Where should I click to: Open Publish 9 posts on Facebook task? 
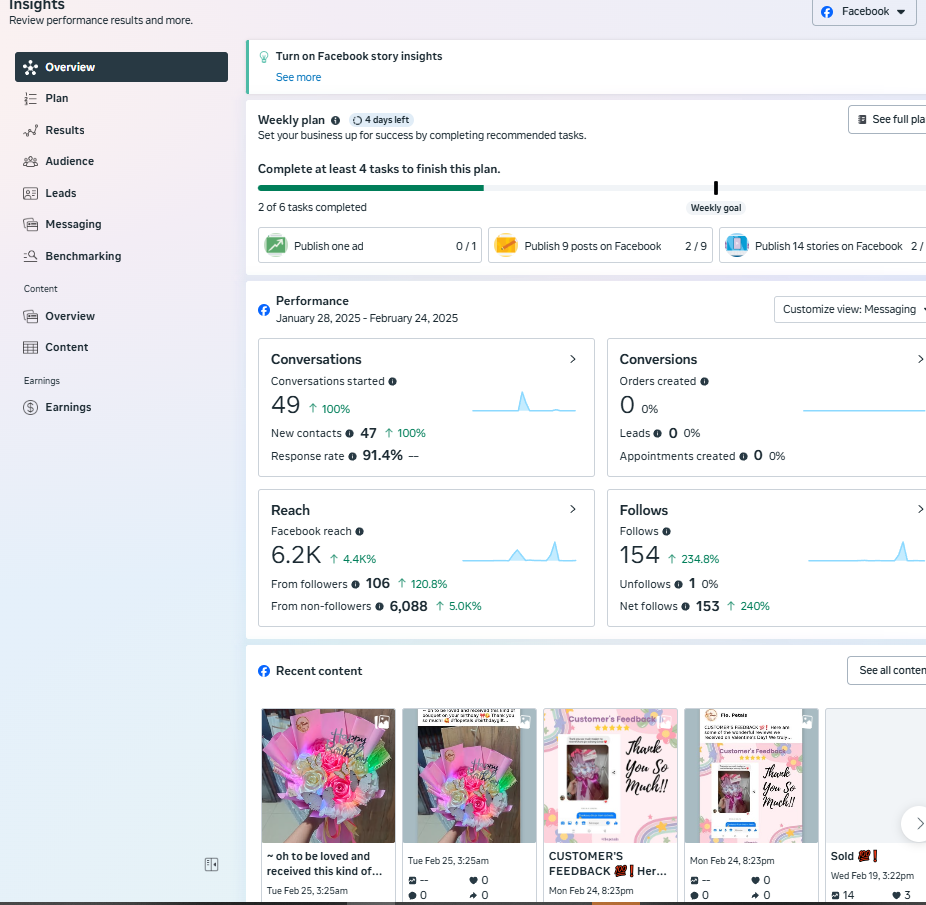point(600,245)
